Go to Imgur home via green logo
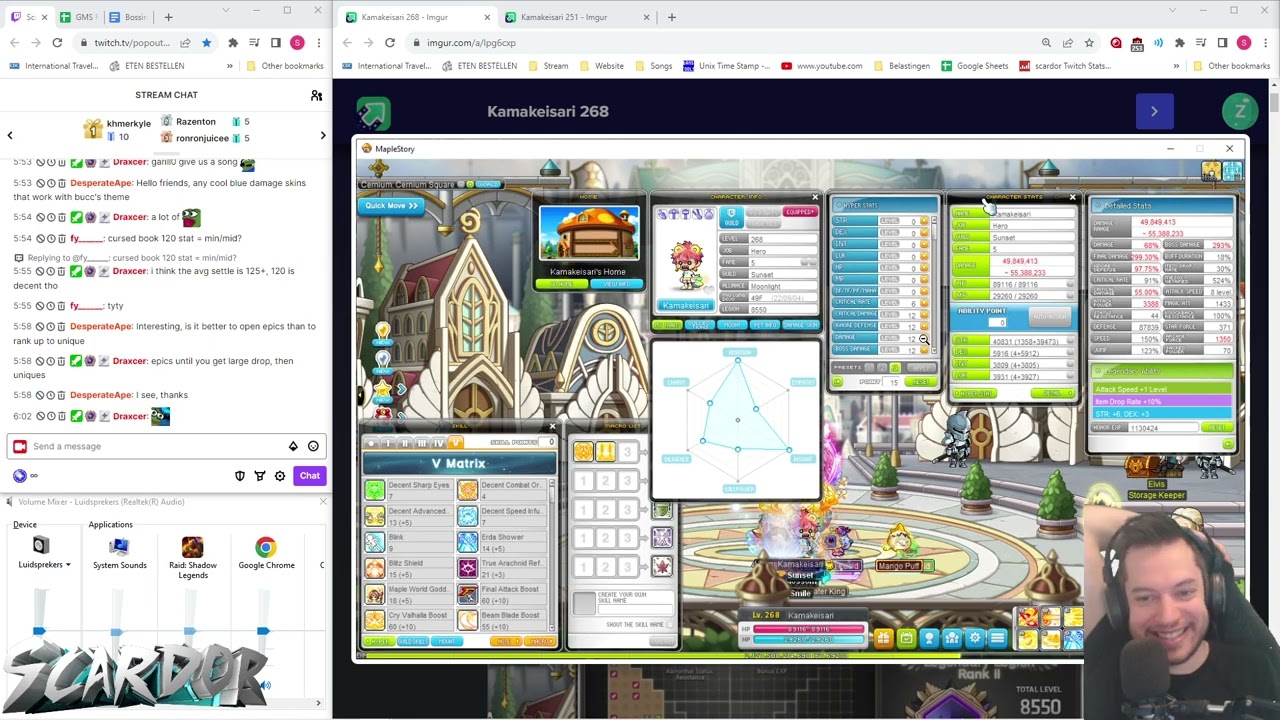Screen dimensions: 1280x720 [x=373, y=112]
